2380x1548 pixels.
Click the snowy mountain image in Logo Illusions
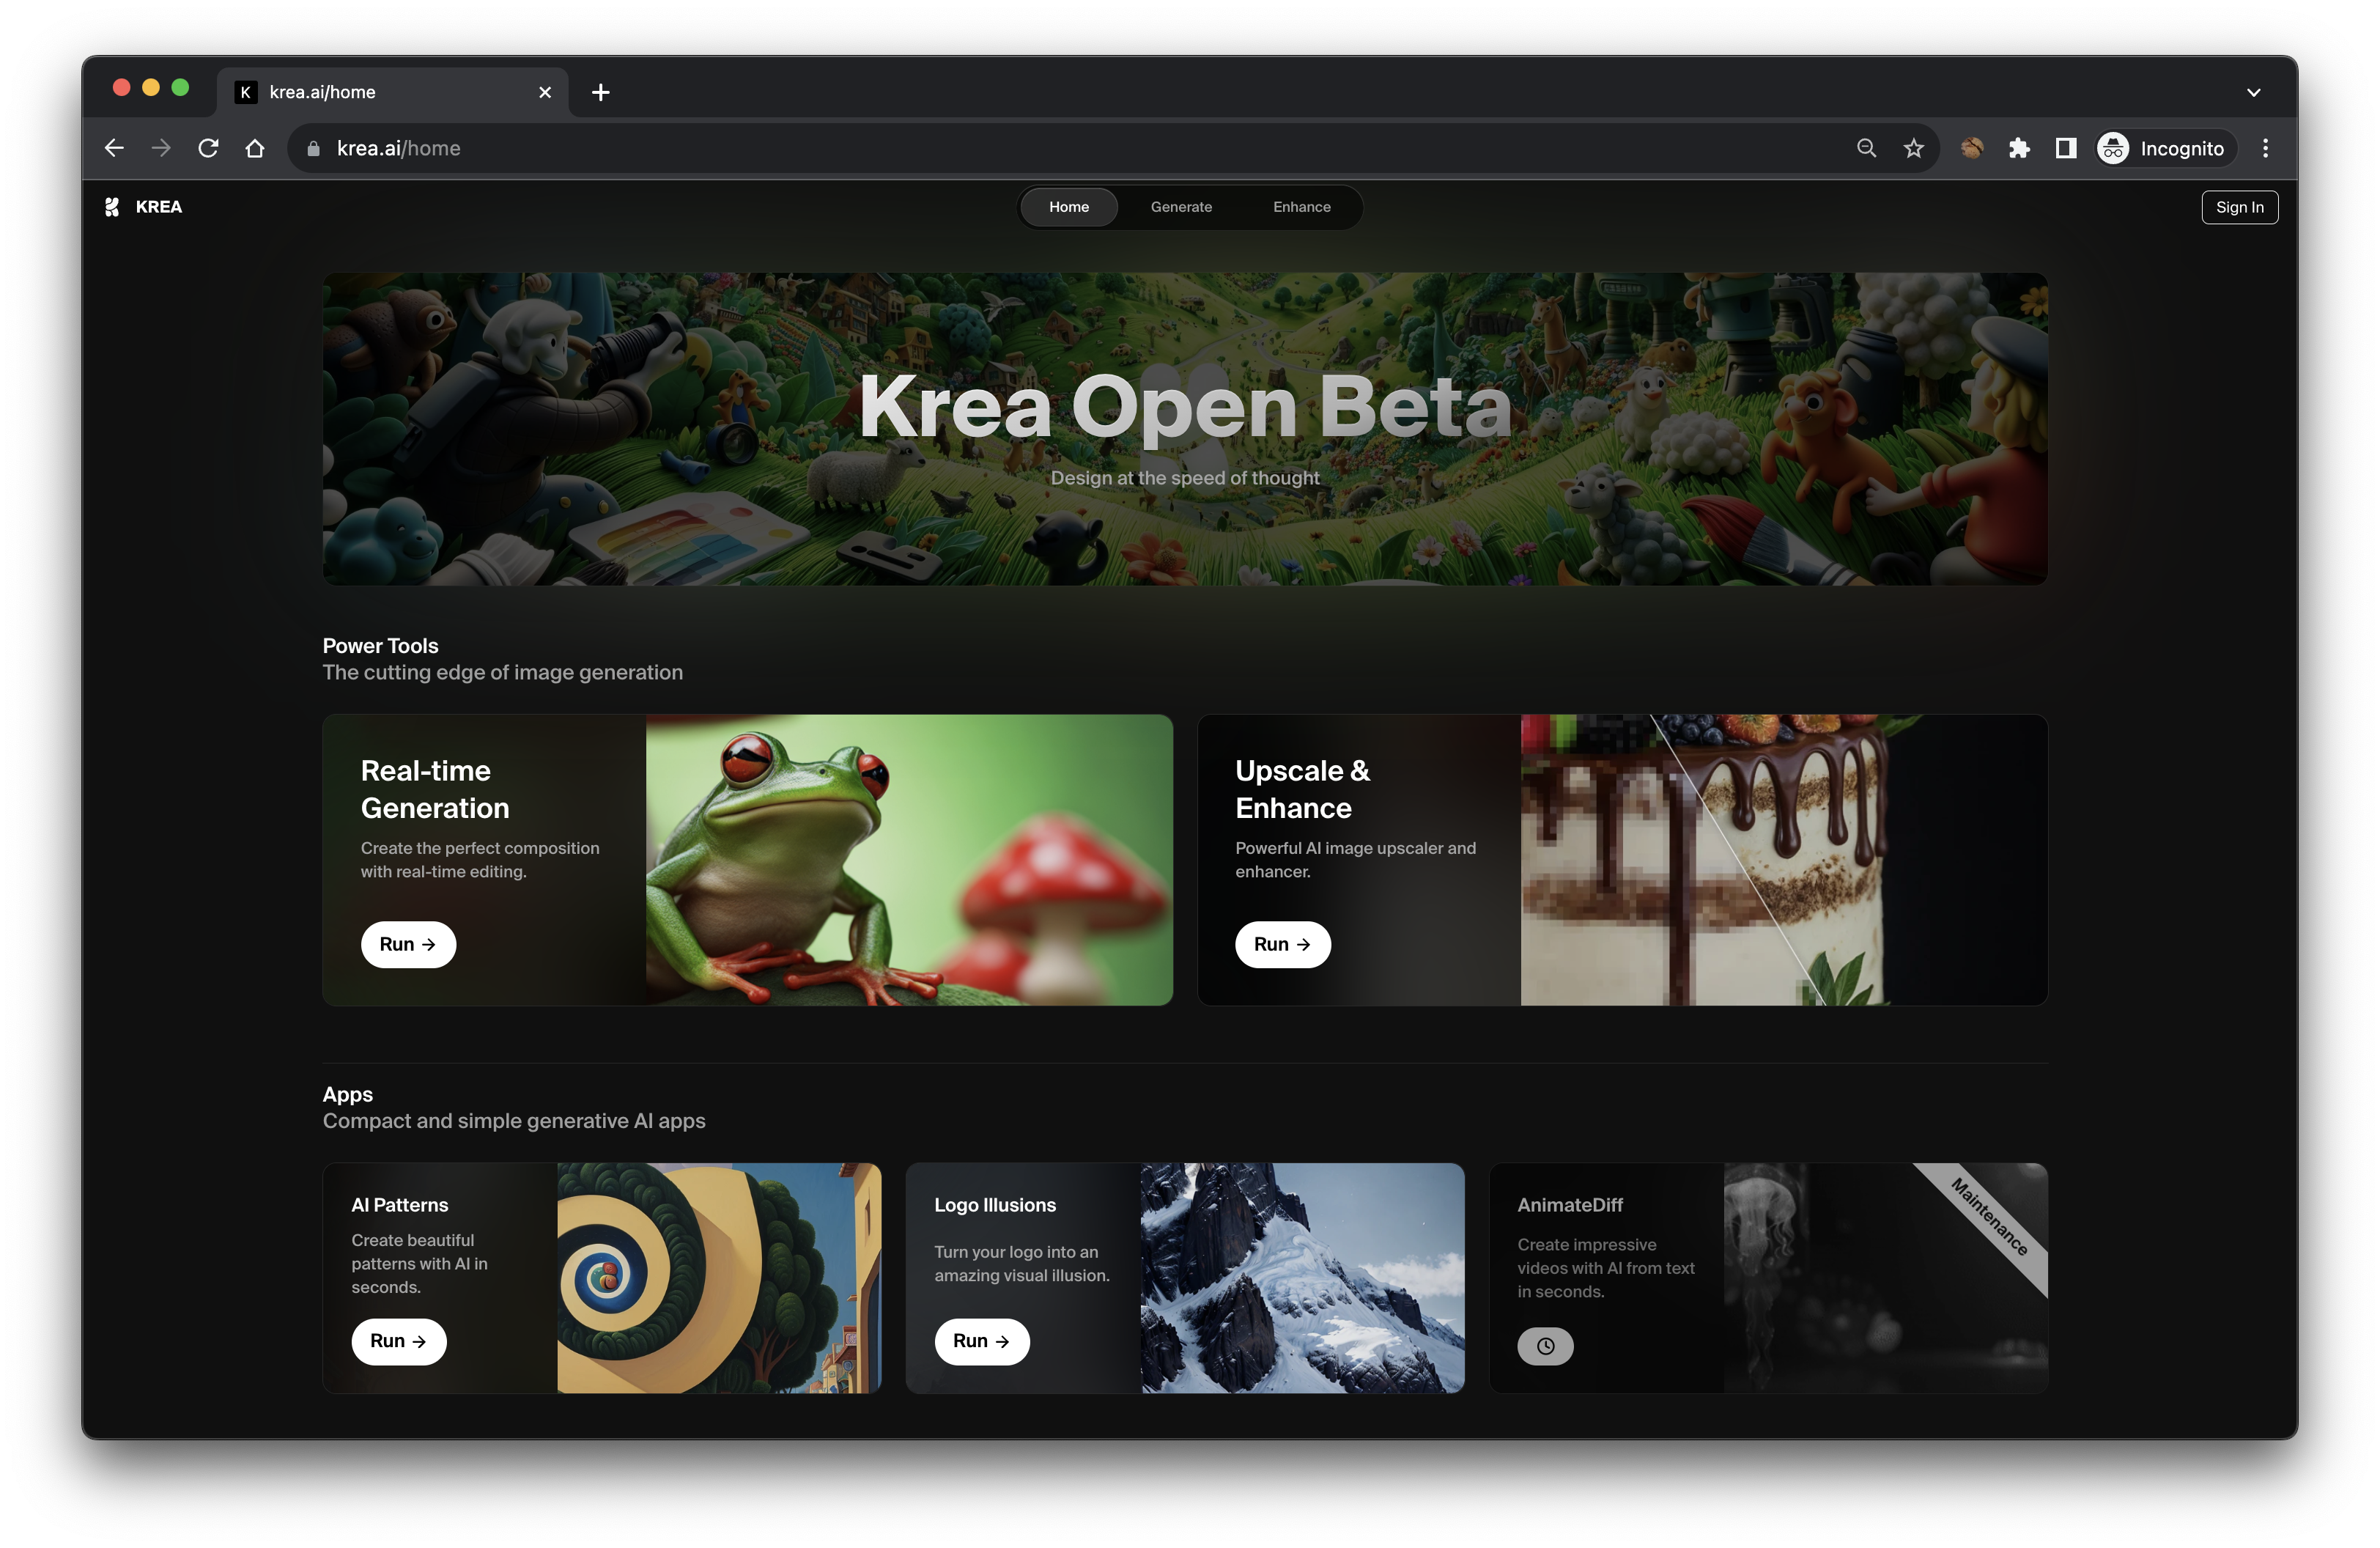[1303, 1275]
